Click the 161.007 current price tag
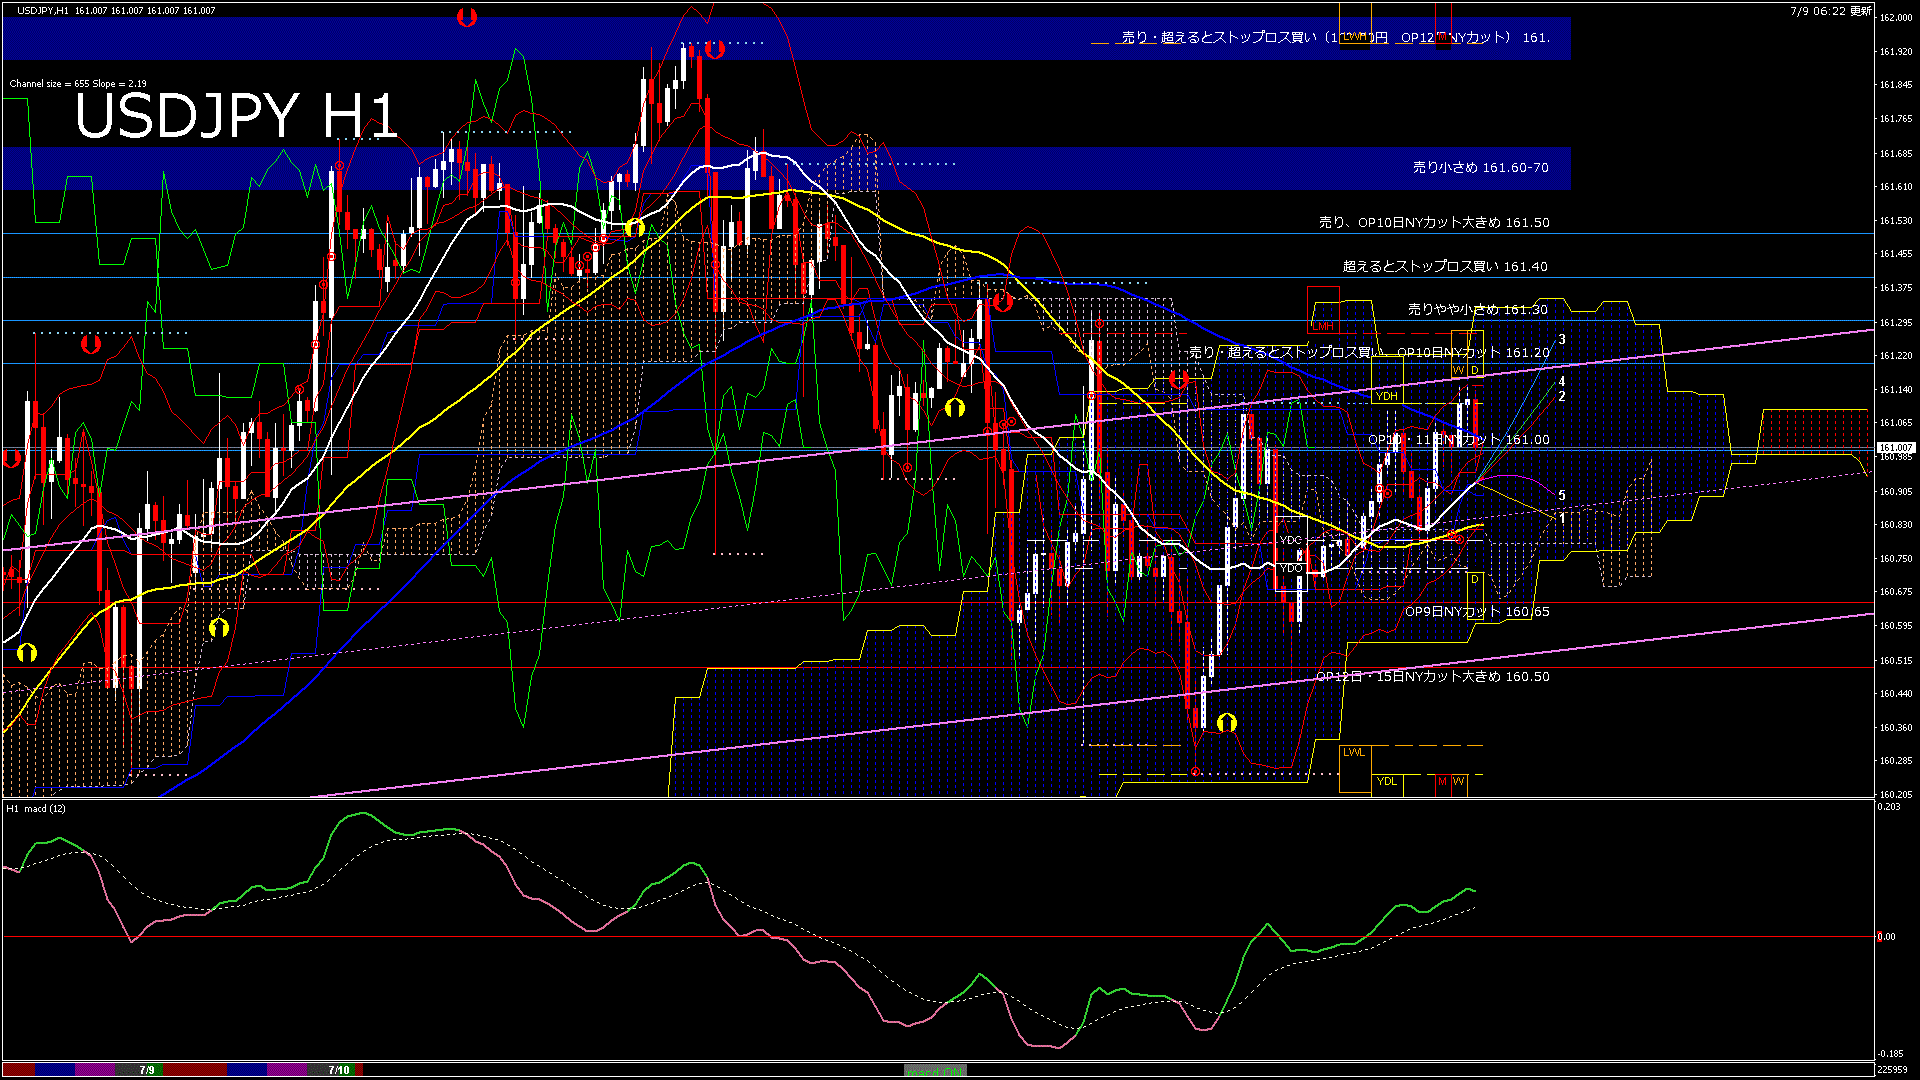This screenshot has width=1920, height=1080. click(1895, 448)
